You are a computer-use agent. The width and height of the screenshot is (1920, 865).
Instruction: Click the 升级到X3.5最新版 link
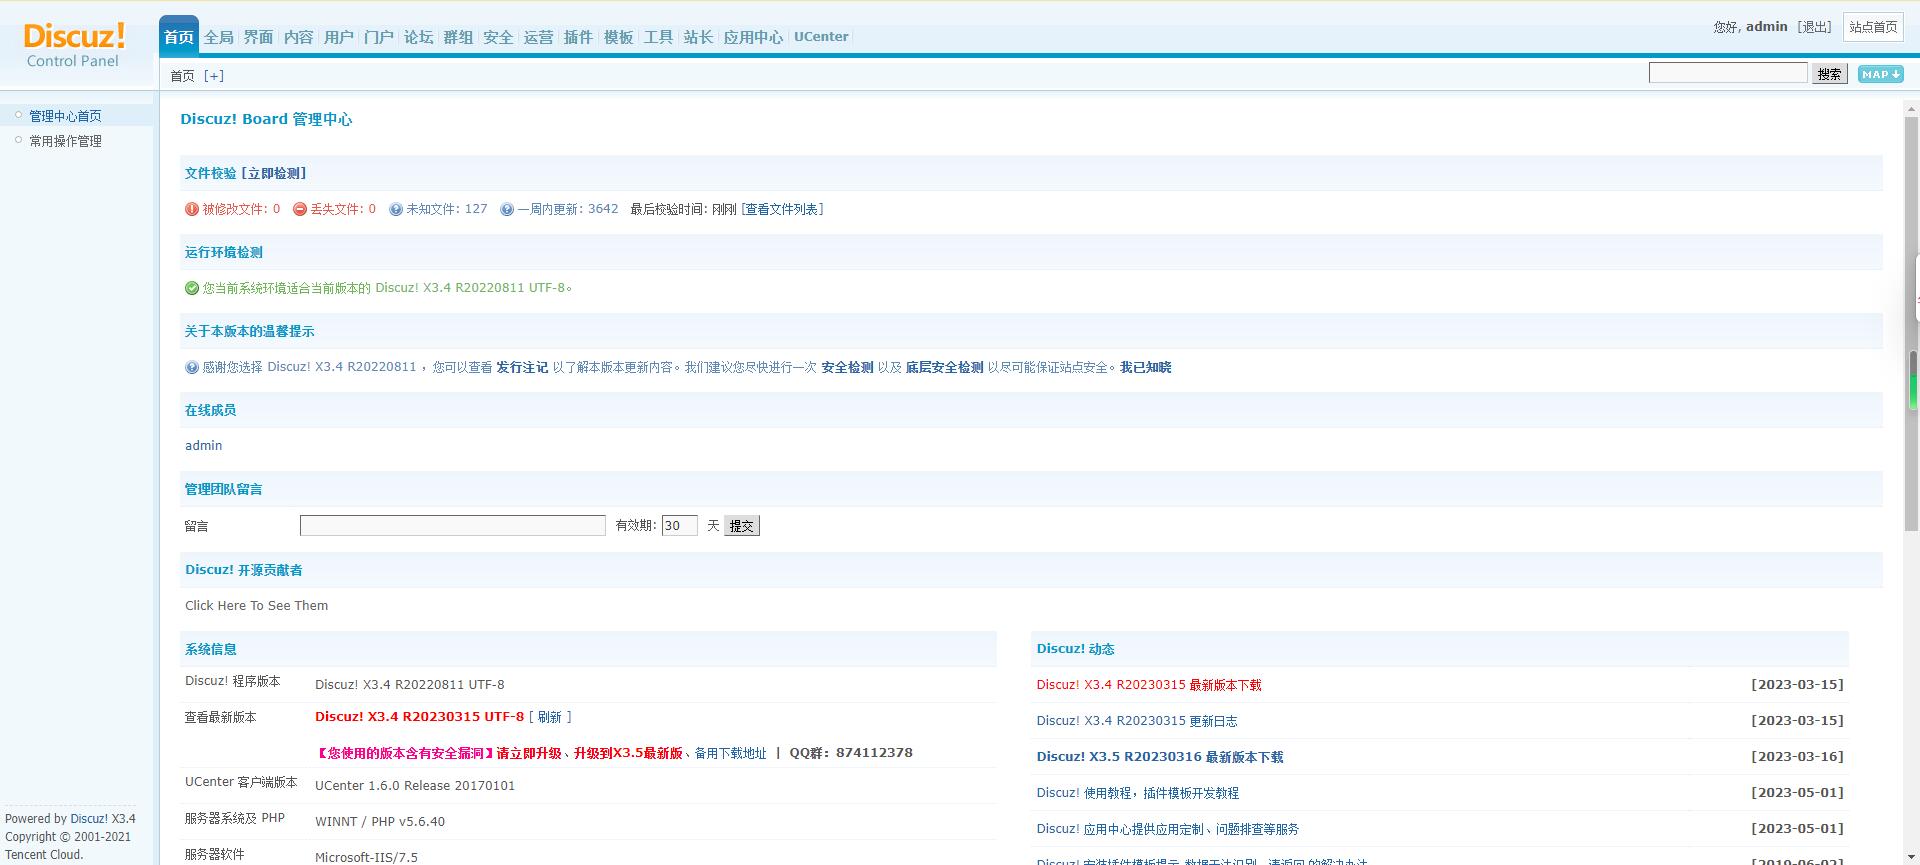(628, 753)
